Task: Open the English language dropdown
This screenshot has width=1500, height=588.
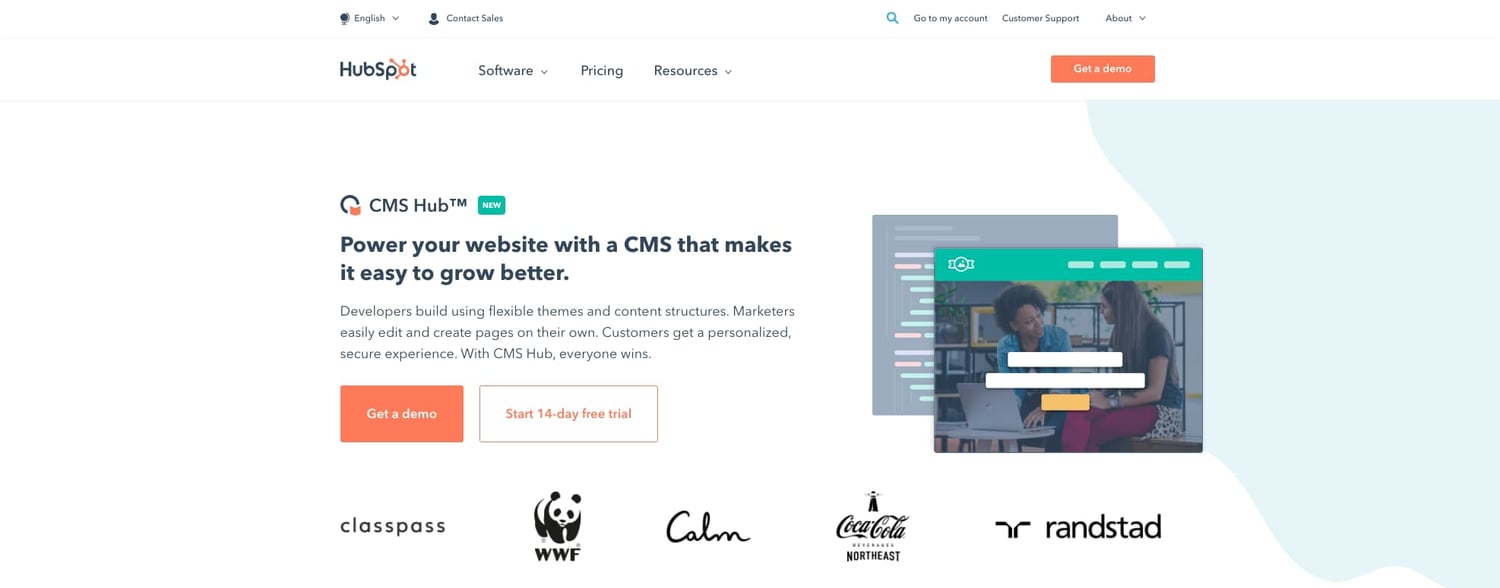Action: point(369,18)
